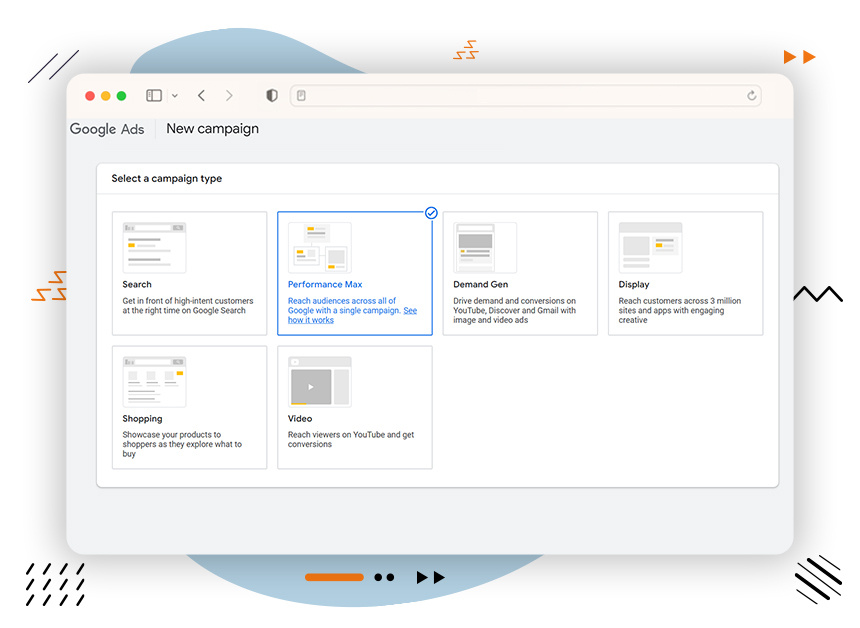Viewport: 860px width, 628px height.
Task: Toggle the browser sidebar icon
Action: pos(152,95)
